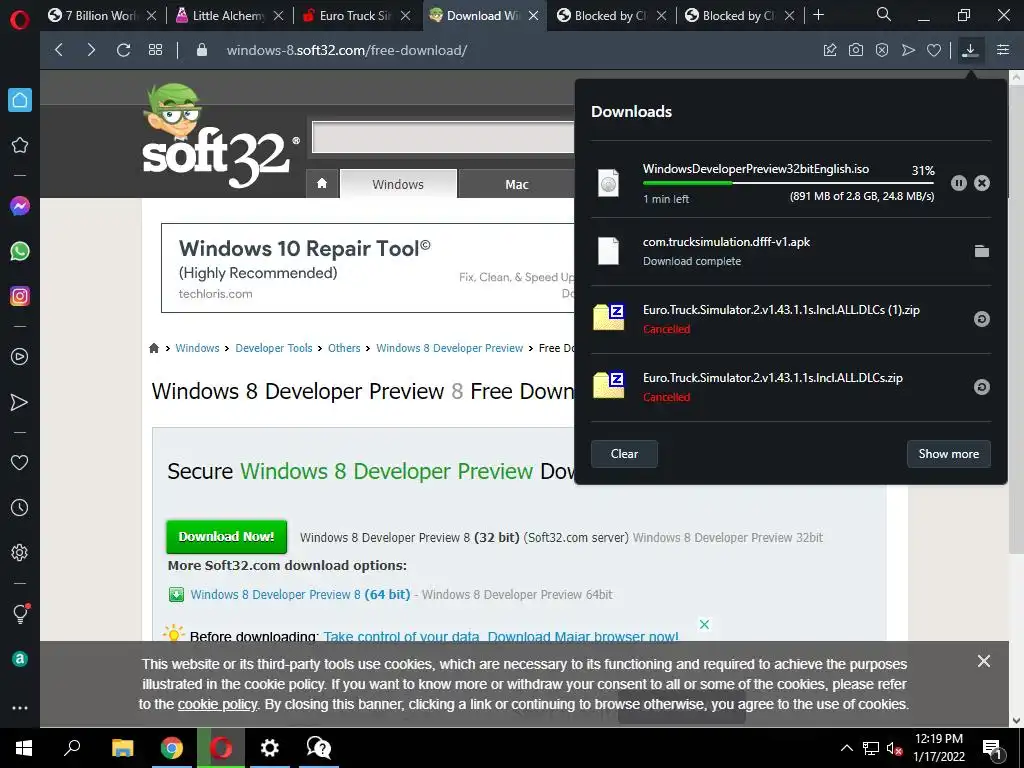Open File Explorer from taskbar
The width and height of the screenshot is (1024, 768).
[122, 748]
